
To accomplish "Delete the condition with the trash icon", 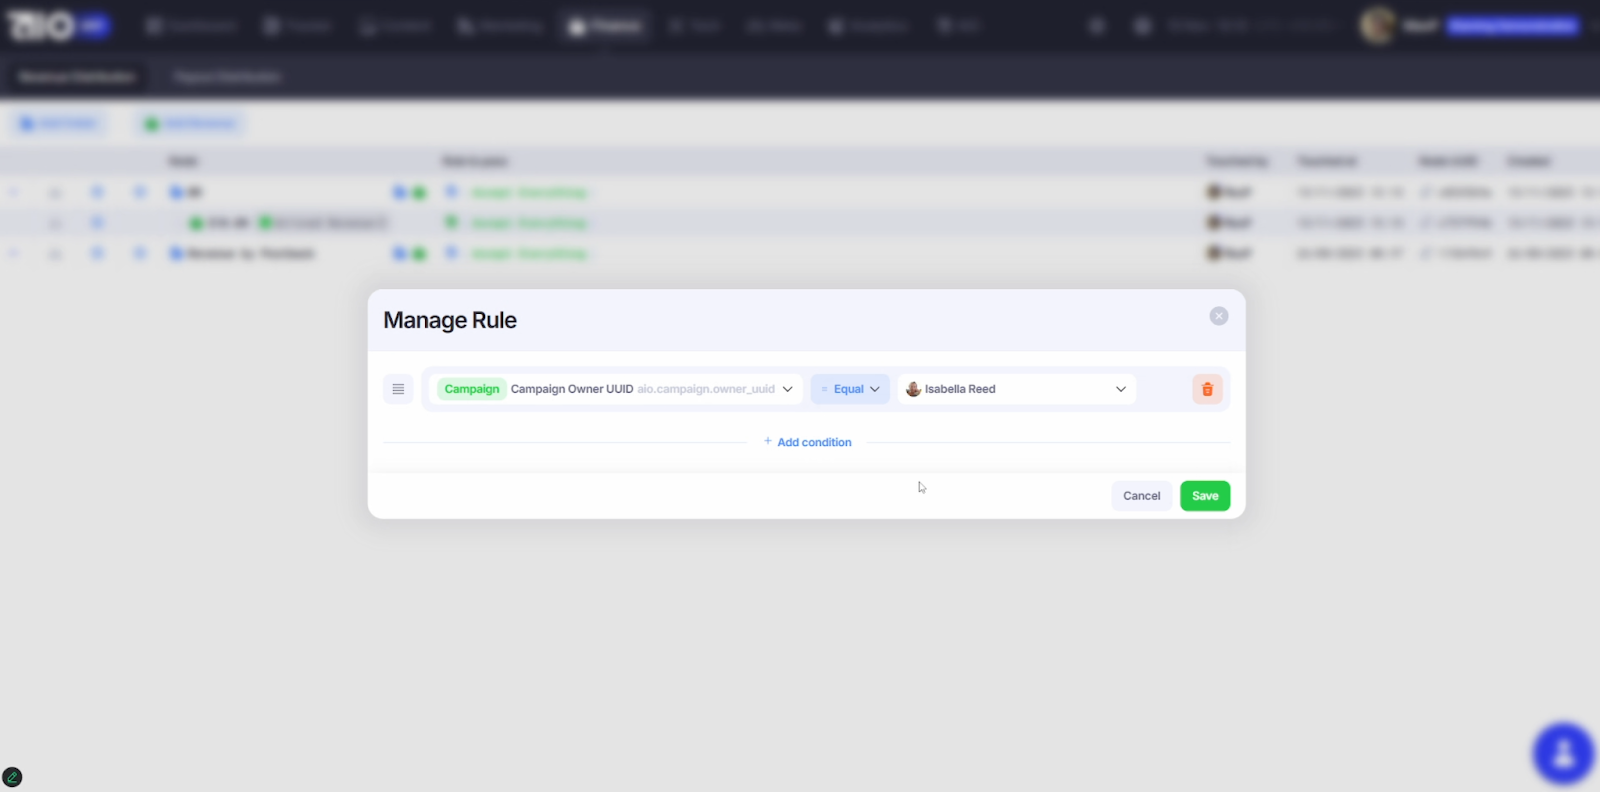I will [1207, 389].
